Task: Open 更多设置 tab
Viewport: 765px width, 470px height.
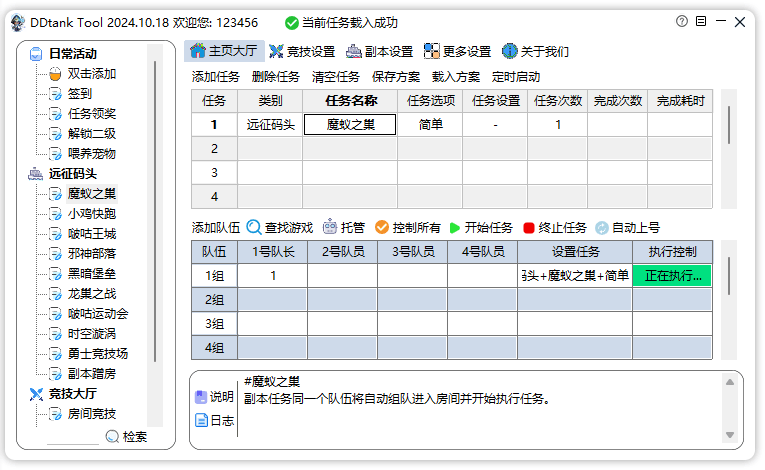Action: click(457, 51)
